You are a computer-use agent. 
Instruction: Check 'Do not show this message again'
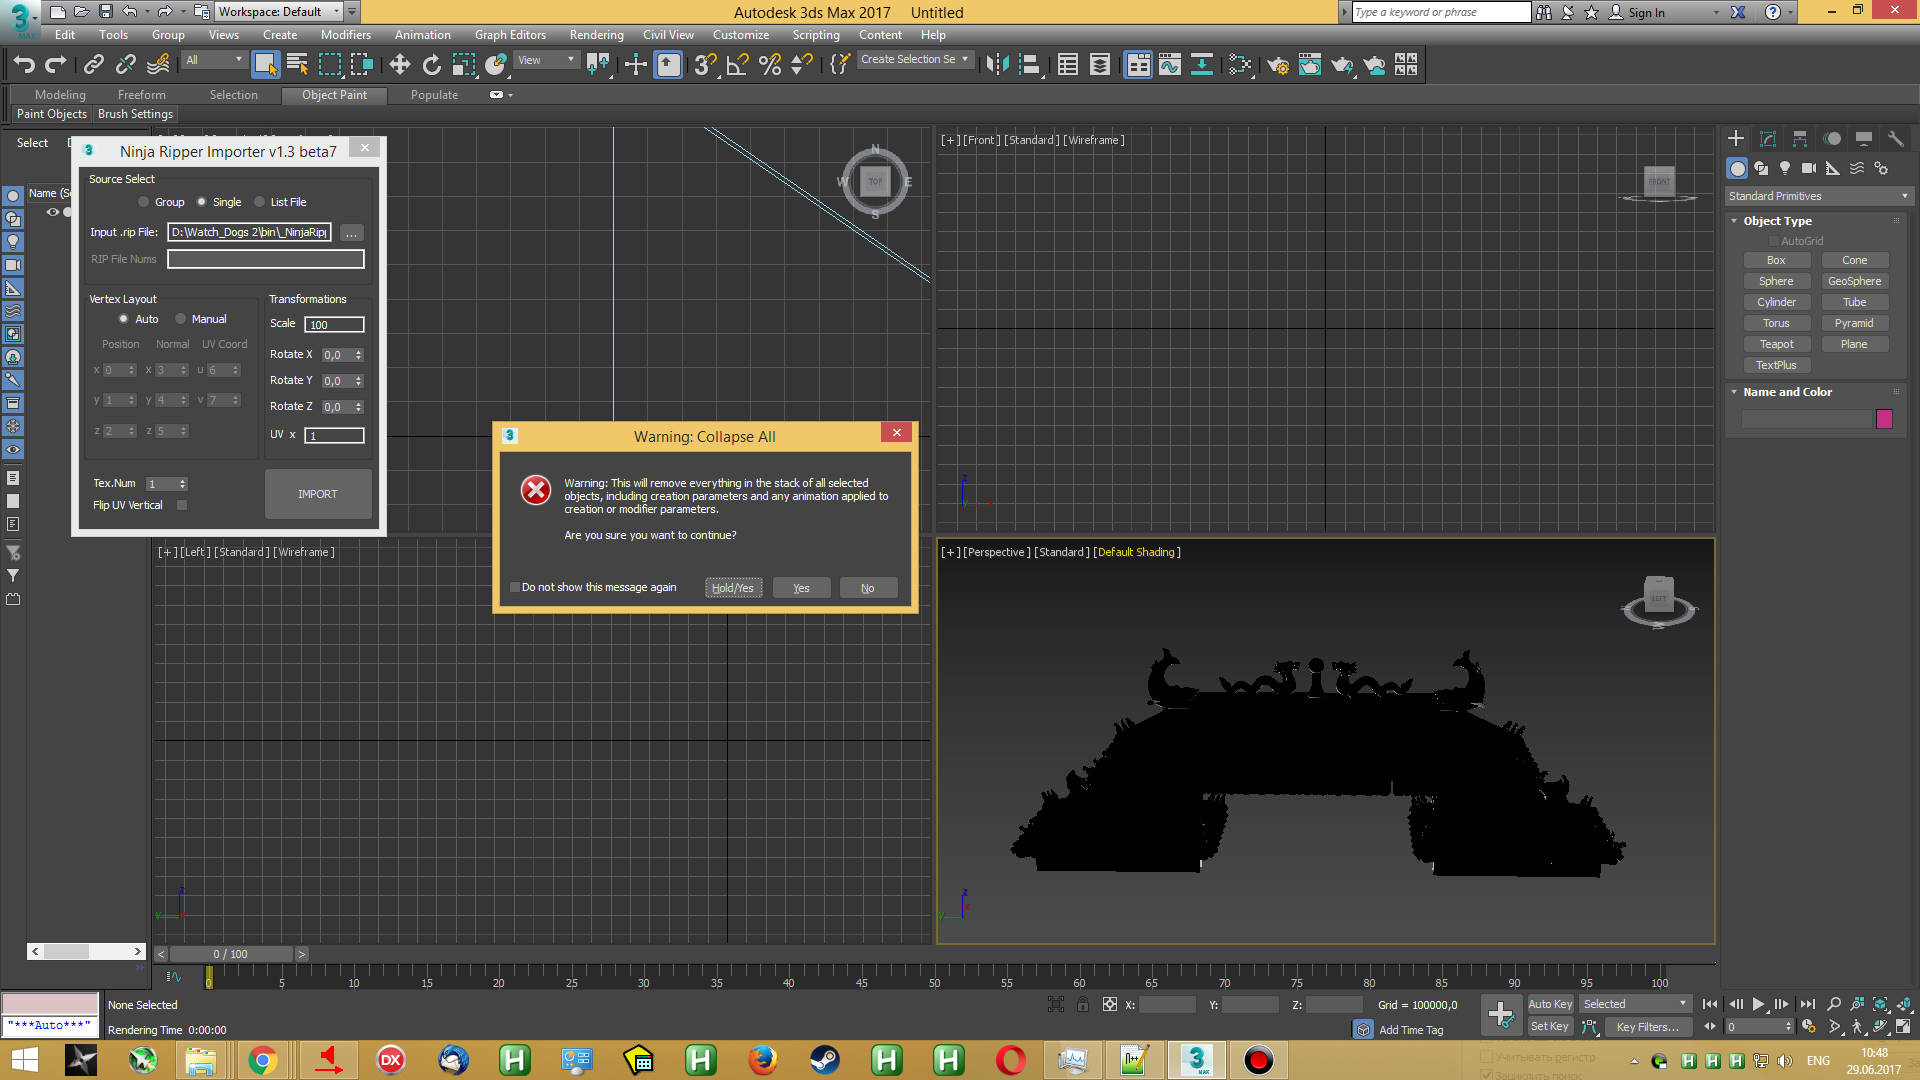click(515, 588)
